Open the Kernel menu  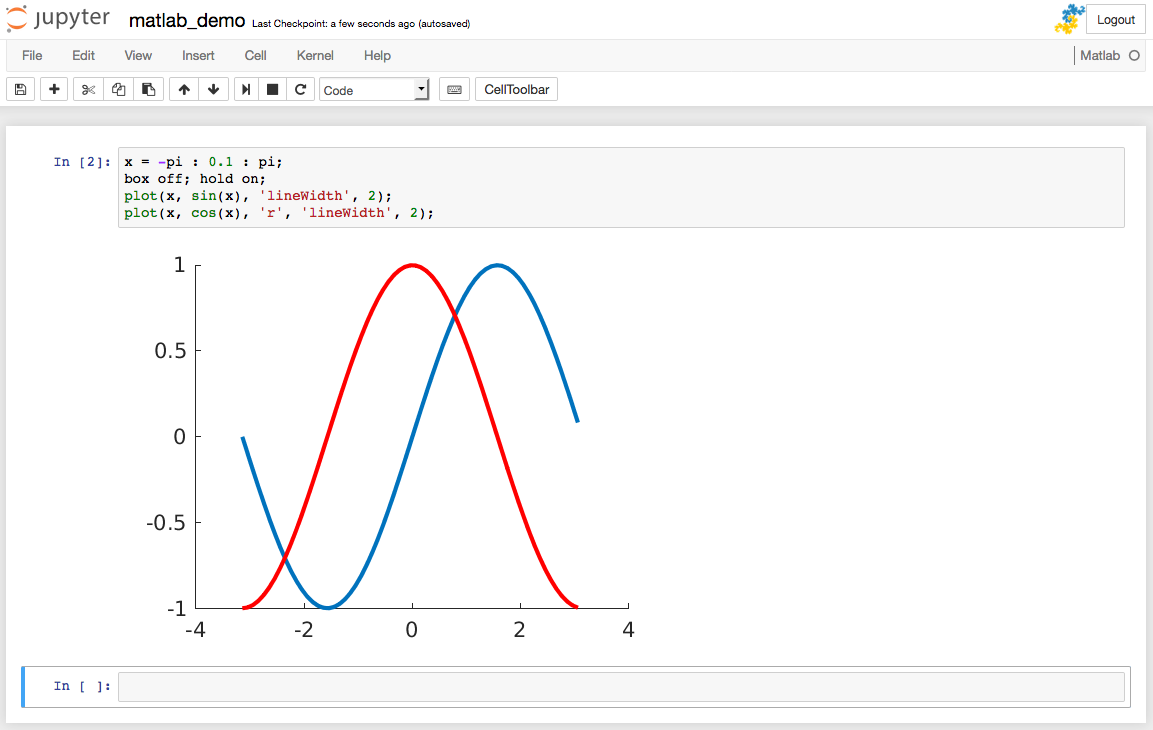(x=315, y=56)
